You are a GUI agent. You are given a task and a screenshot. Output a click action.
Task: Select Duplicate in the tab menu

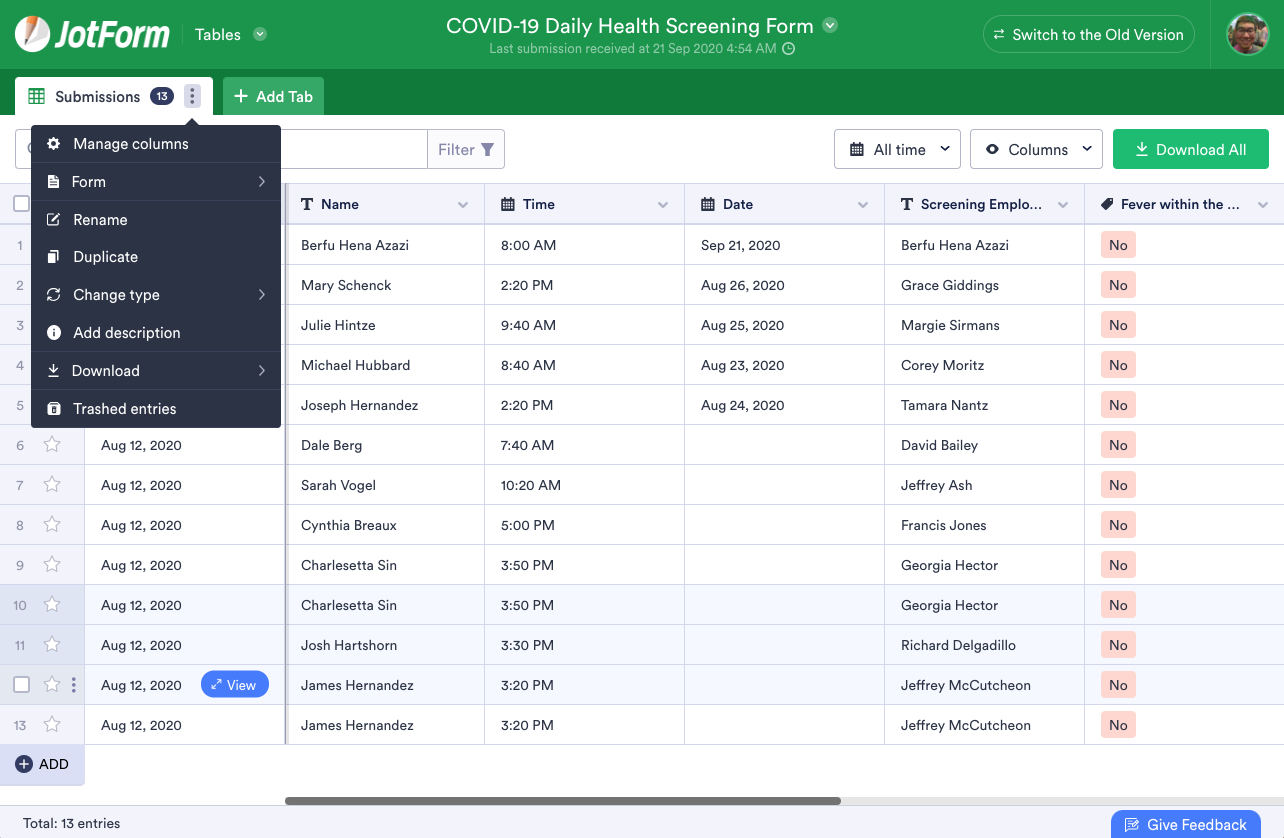pyautogui.click(x=156, y=257)
